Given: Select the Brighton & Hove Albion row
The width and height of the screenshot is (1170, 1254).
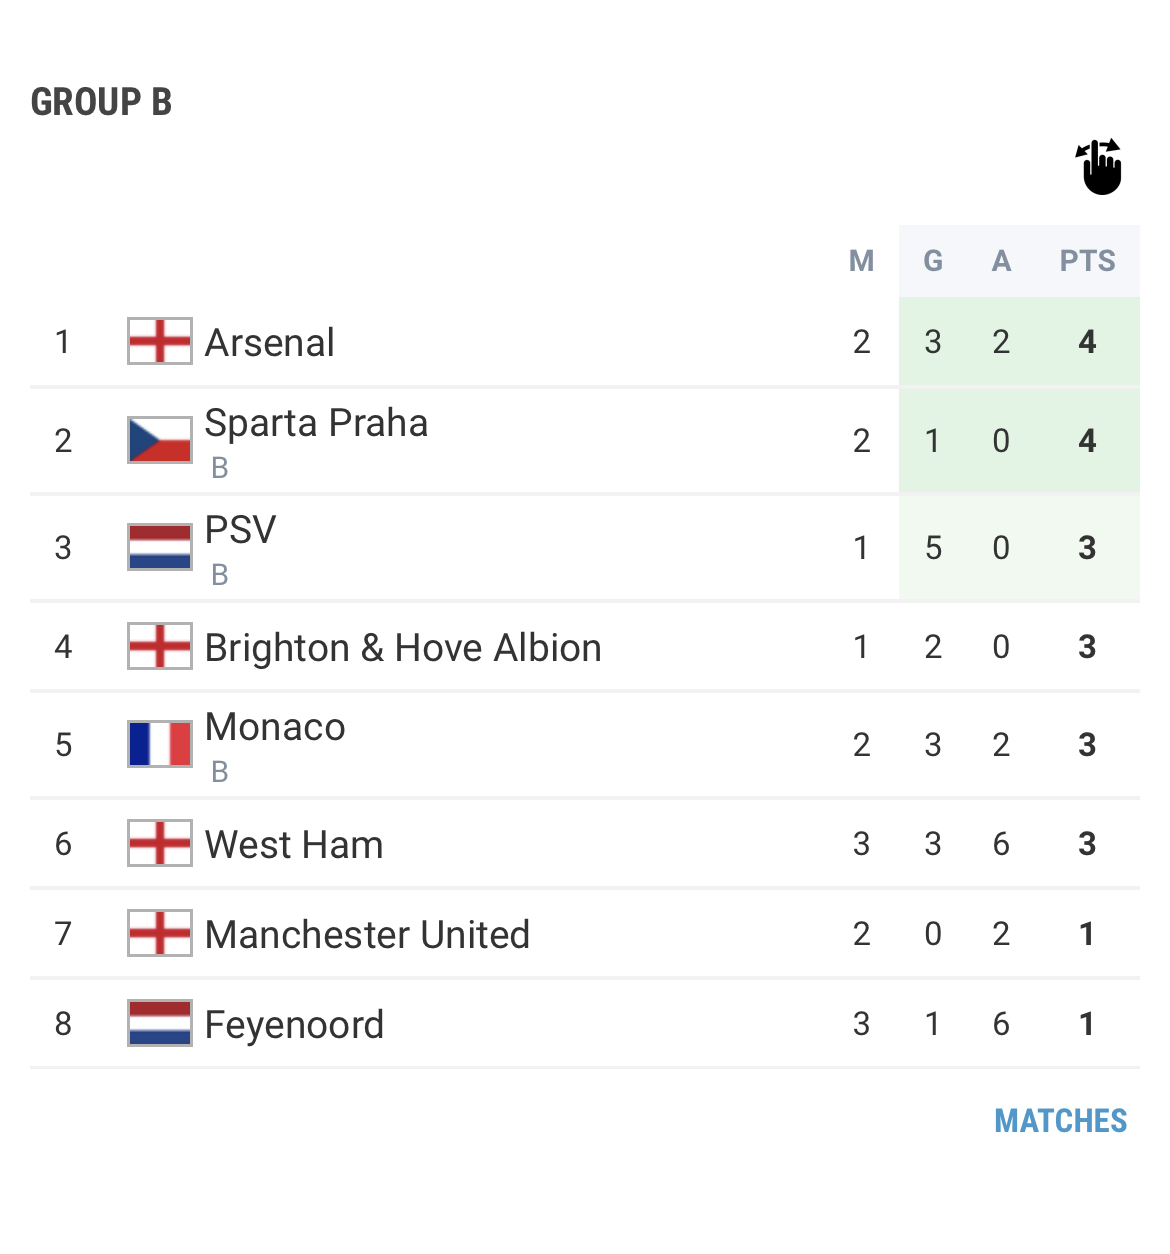Looking at the screenshot, I should point(585,646).
